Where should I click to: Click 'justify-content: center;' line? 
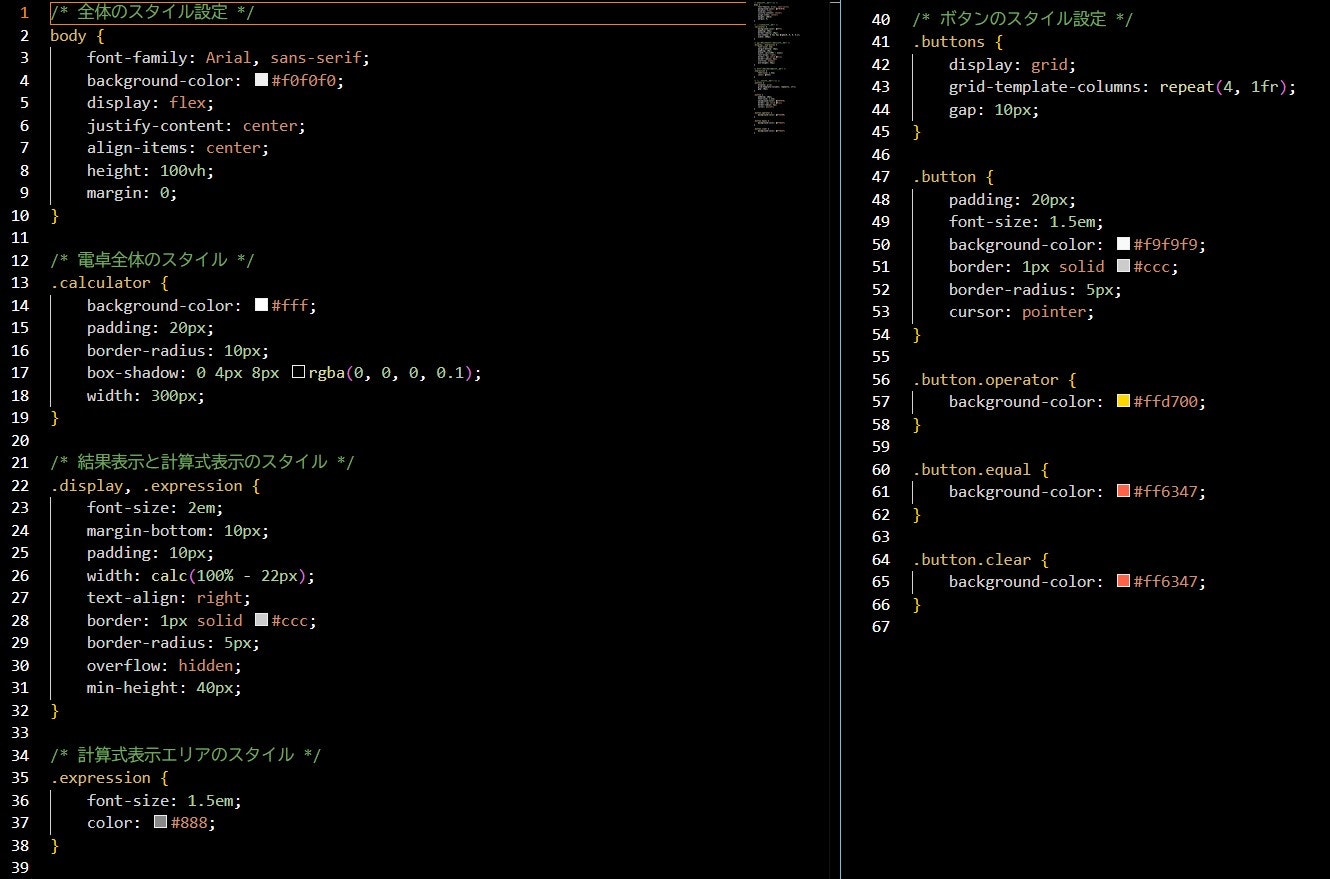196,126
